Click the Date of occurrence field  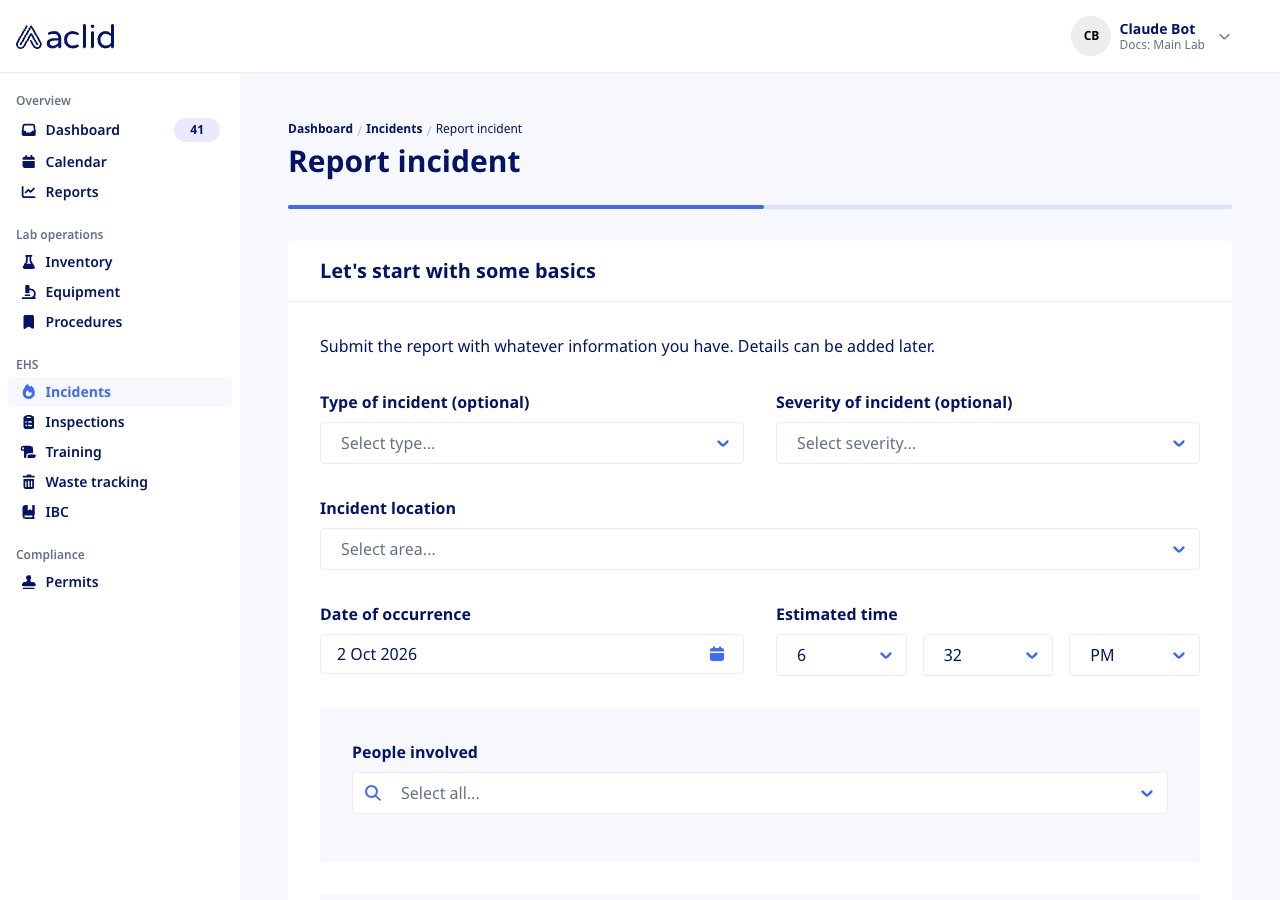pyautogui.click(x=532, y=654)
